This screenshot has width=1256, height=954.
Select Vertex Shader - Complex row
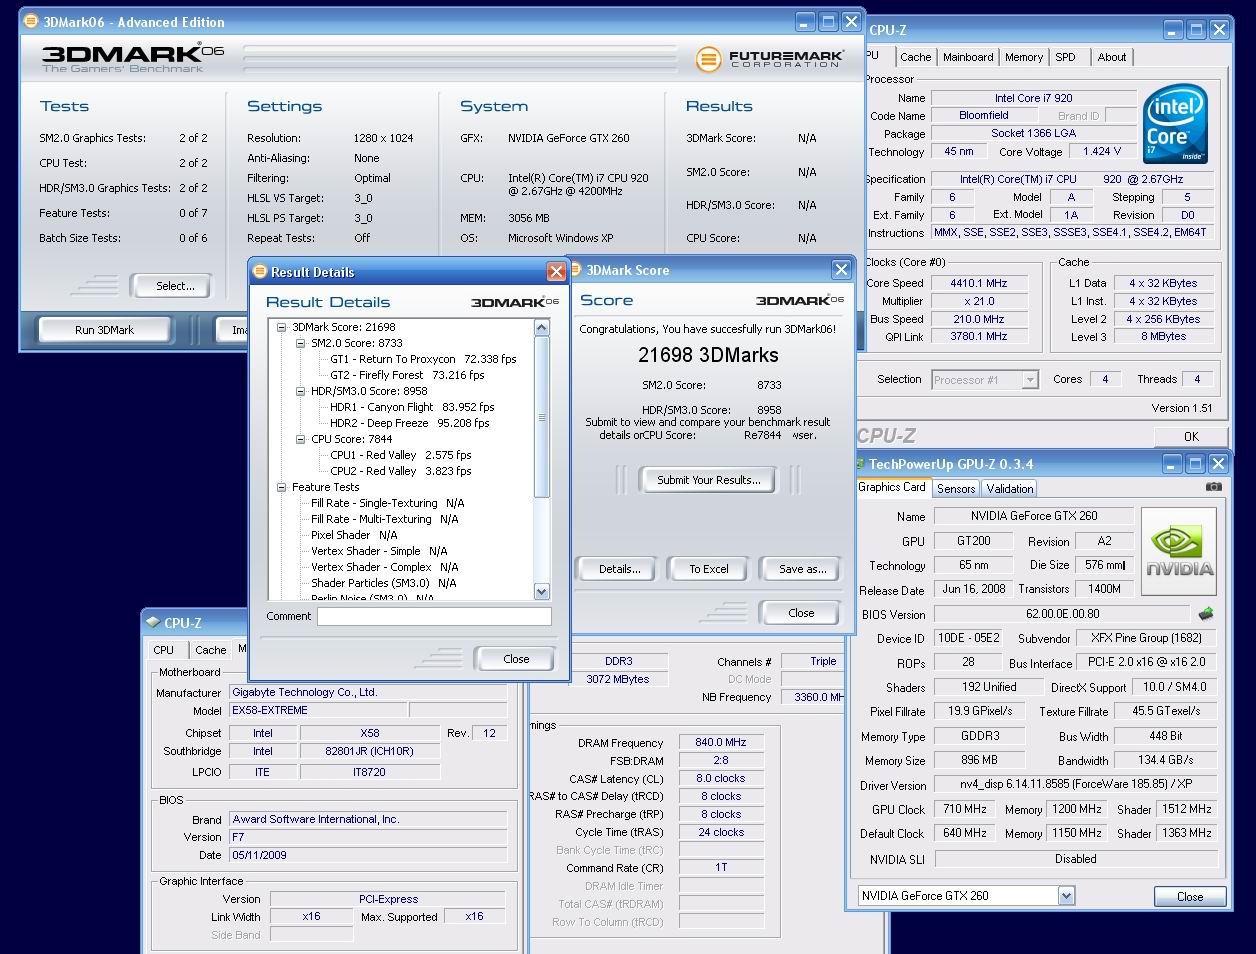tap(384, 567)
